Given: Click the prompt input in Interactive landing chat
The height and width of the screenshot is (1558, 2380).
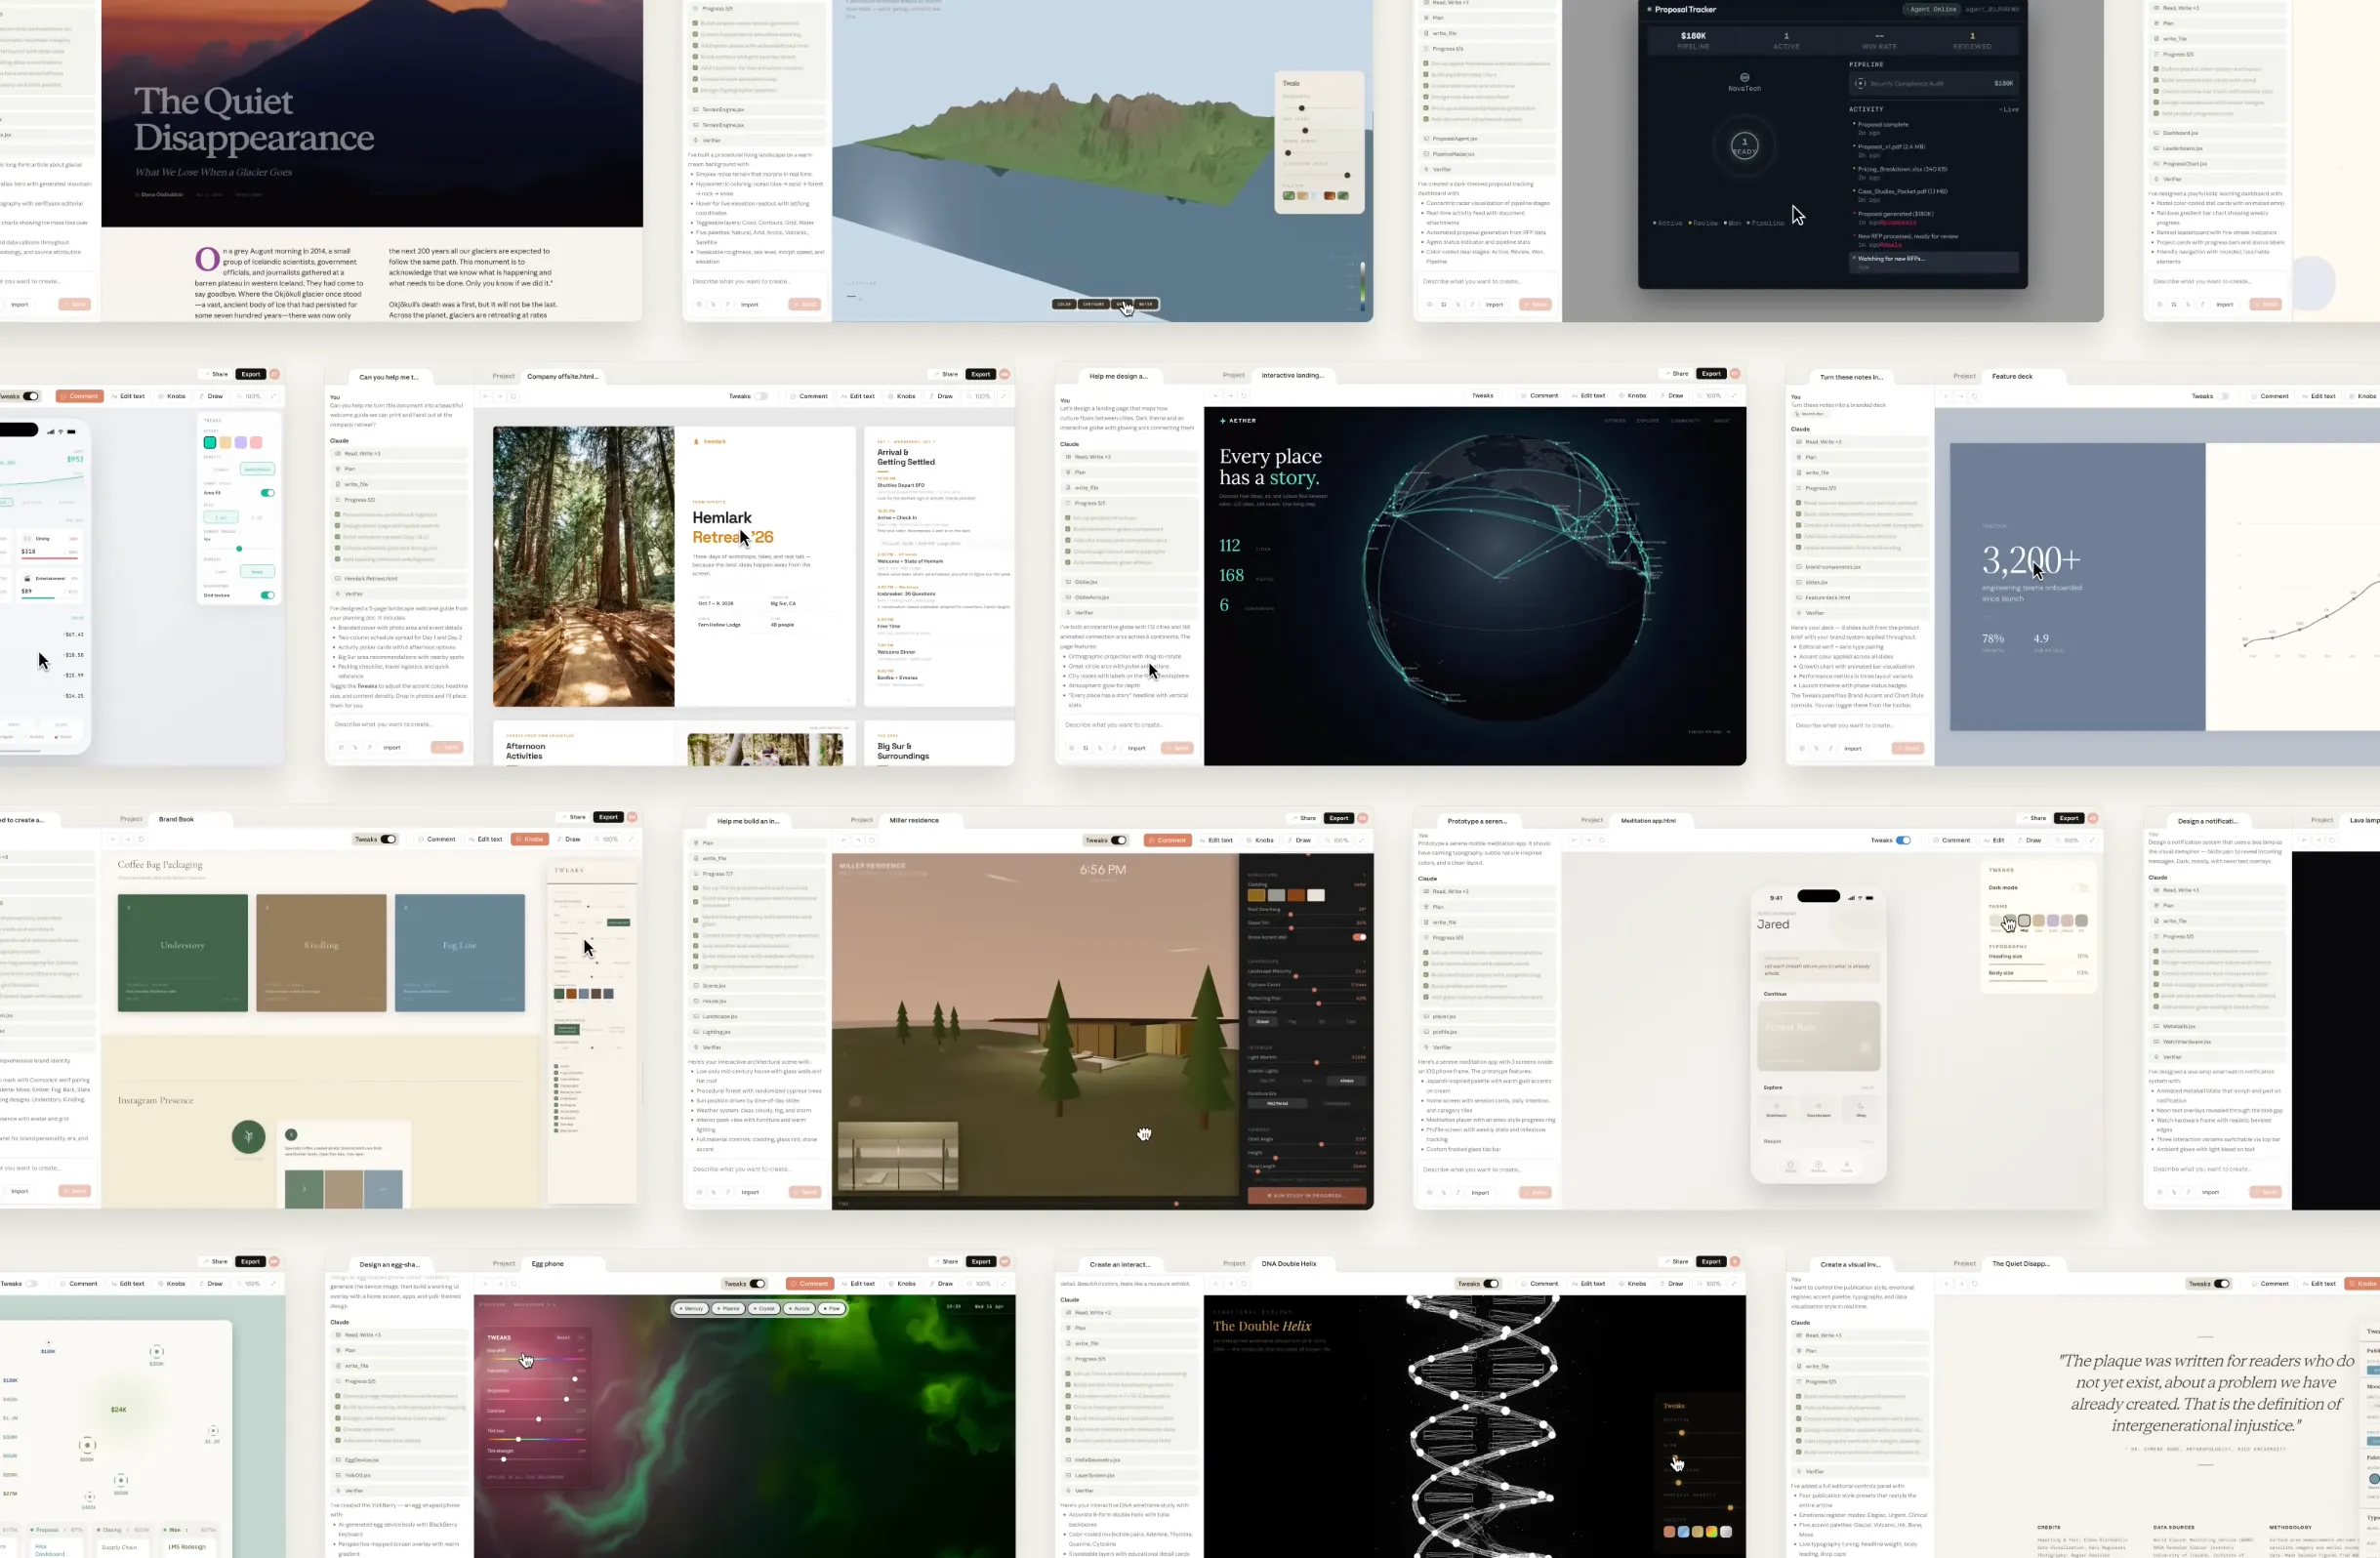Looking at the screenshot, I should coord(1130,725).
